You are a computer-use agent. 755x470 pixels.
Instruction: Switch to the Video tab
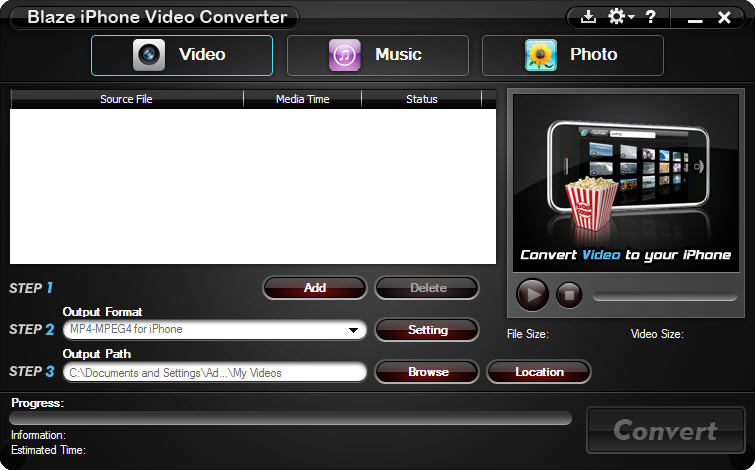[x=182, y=55]
